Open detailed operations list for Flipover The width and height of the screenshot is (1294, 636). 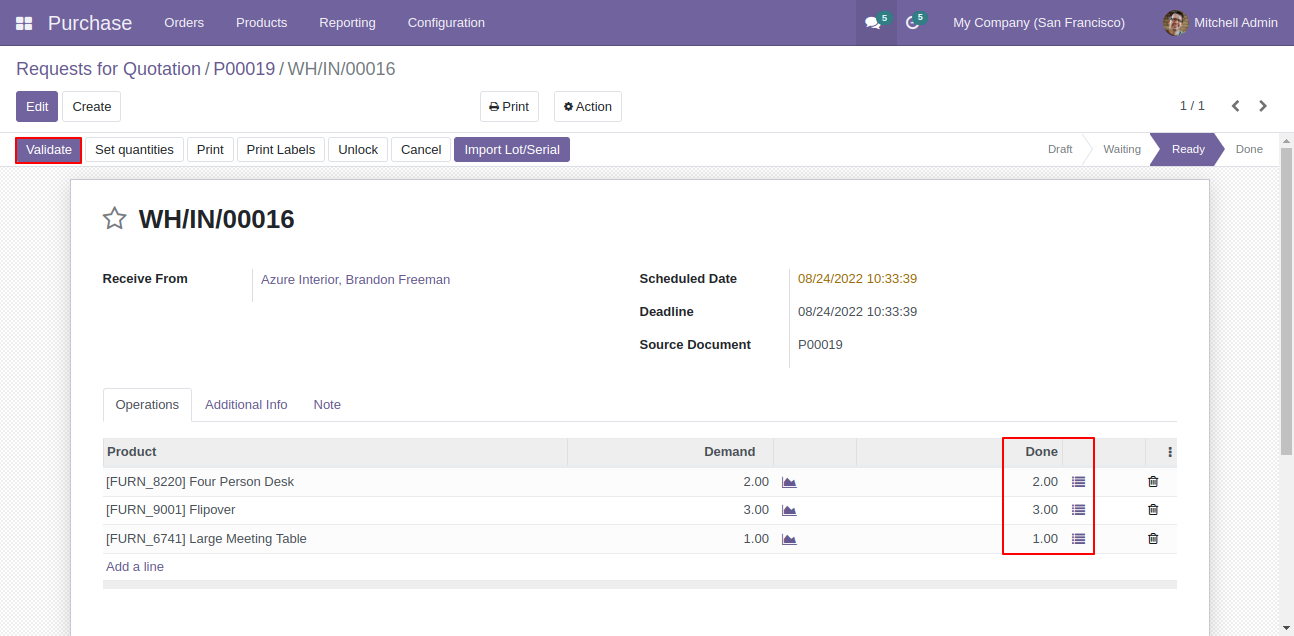click(x=1078, y=510)
